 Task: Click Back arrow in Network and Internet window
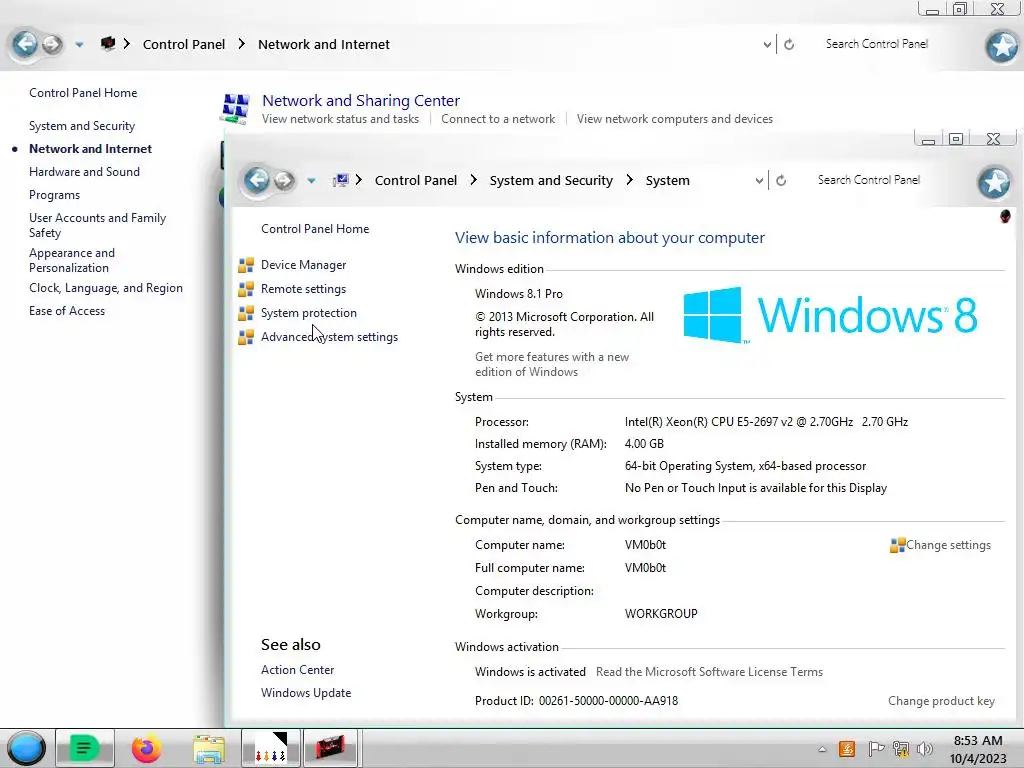coord(25,44)
